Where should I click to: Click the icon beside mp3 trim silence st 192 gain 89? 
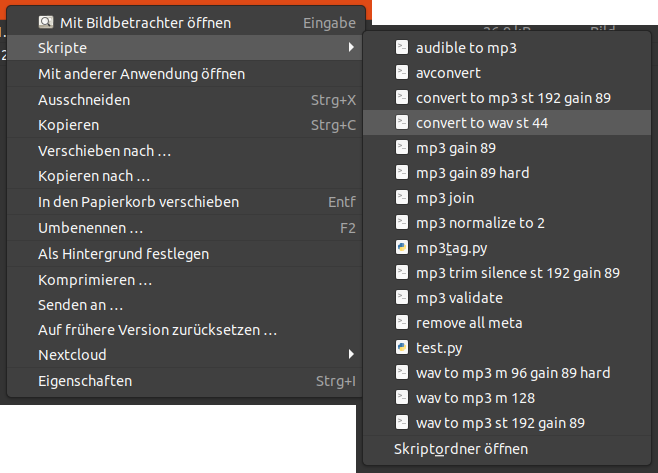(x=402, y=273)
